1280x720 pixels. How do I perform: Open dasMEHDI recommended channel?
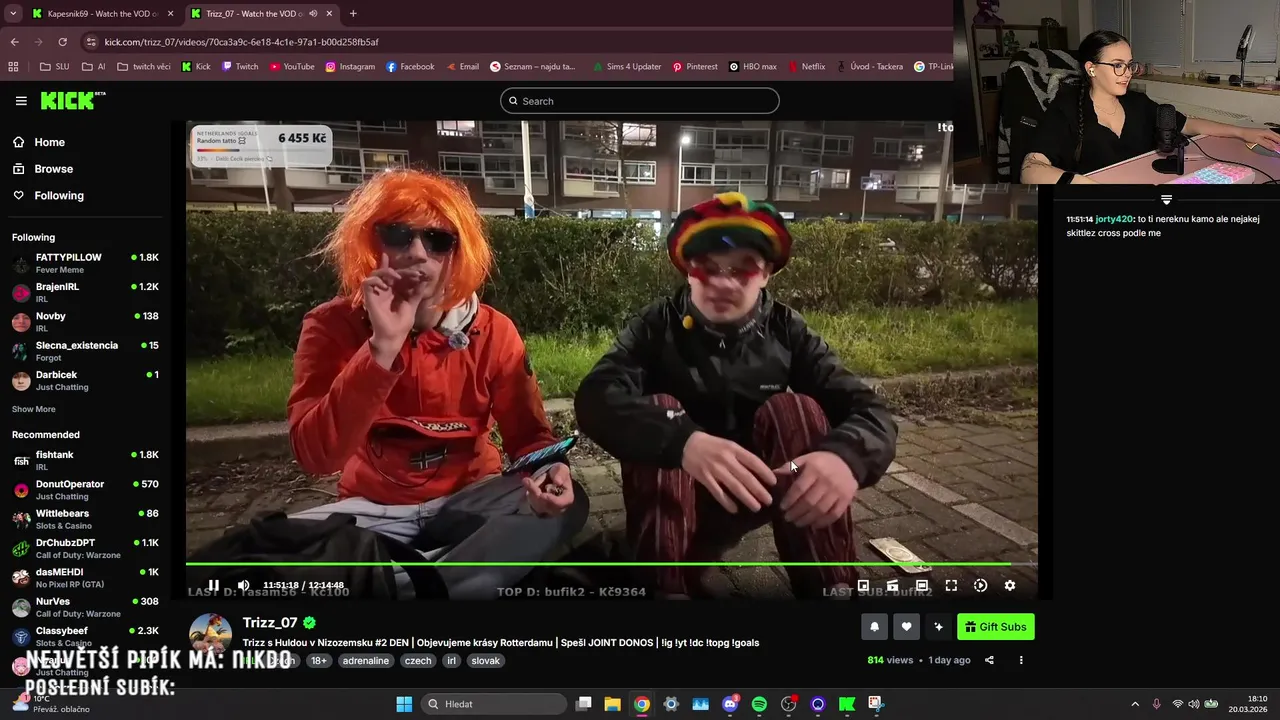pyautogui.click(x=84, y=578)
